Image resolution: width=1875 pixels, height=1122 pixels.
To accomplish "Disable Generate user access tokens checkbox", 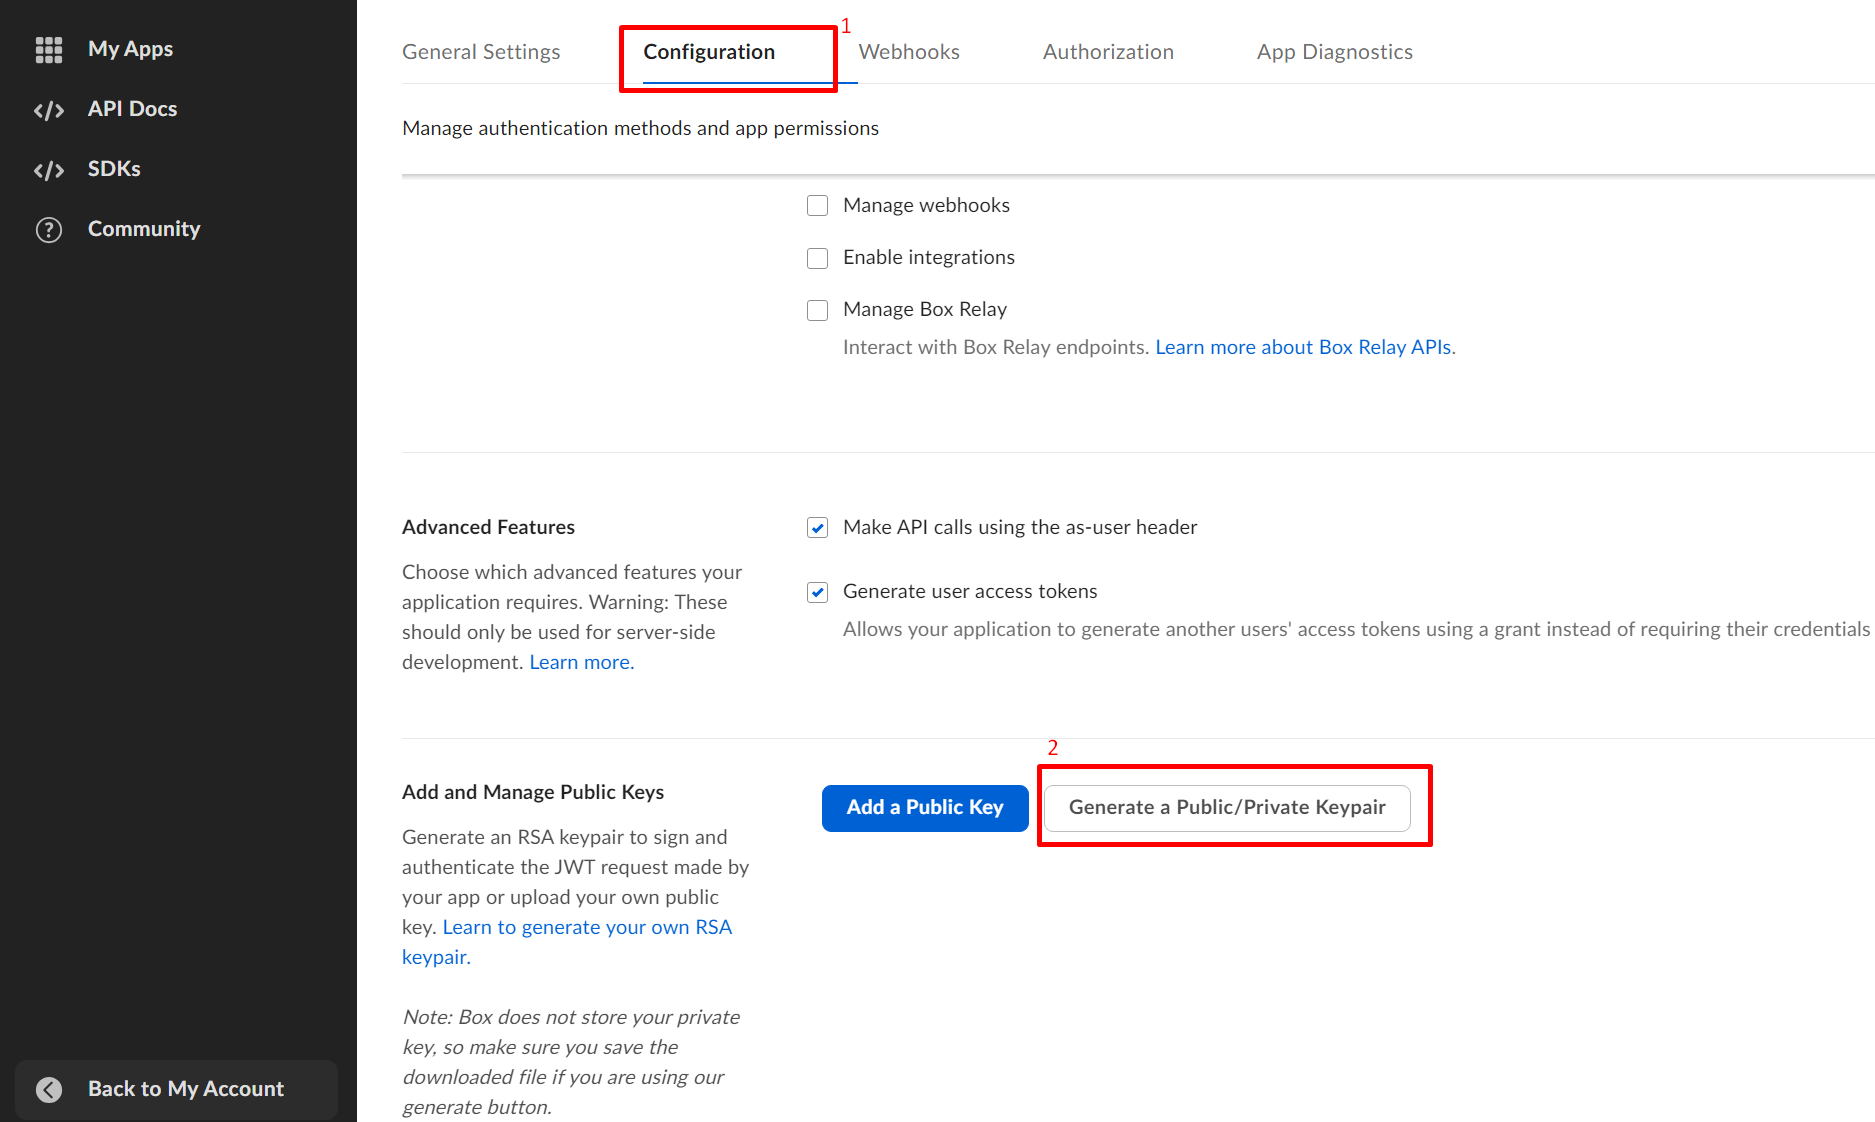I will click(817, 592).
